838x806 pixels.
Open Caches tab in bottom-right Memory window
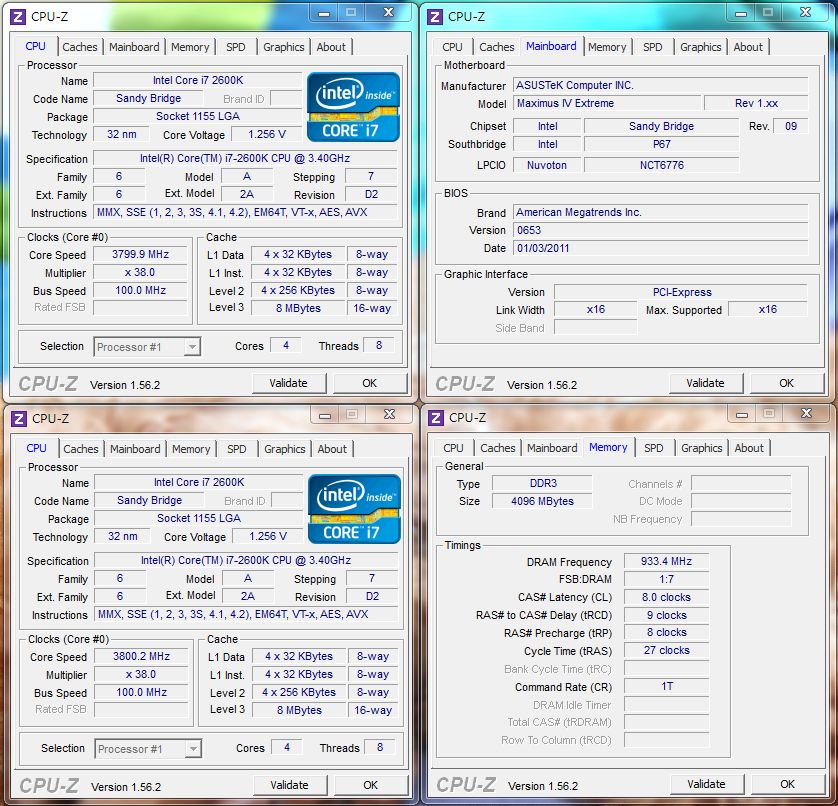click(498, 448)
